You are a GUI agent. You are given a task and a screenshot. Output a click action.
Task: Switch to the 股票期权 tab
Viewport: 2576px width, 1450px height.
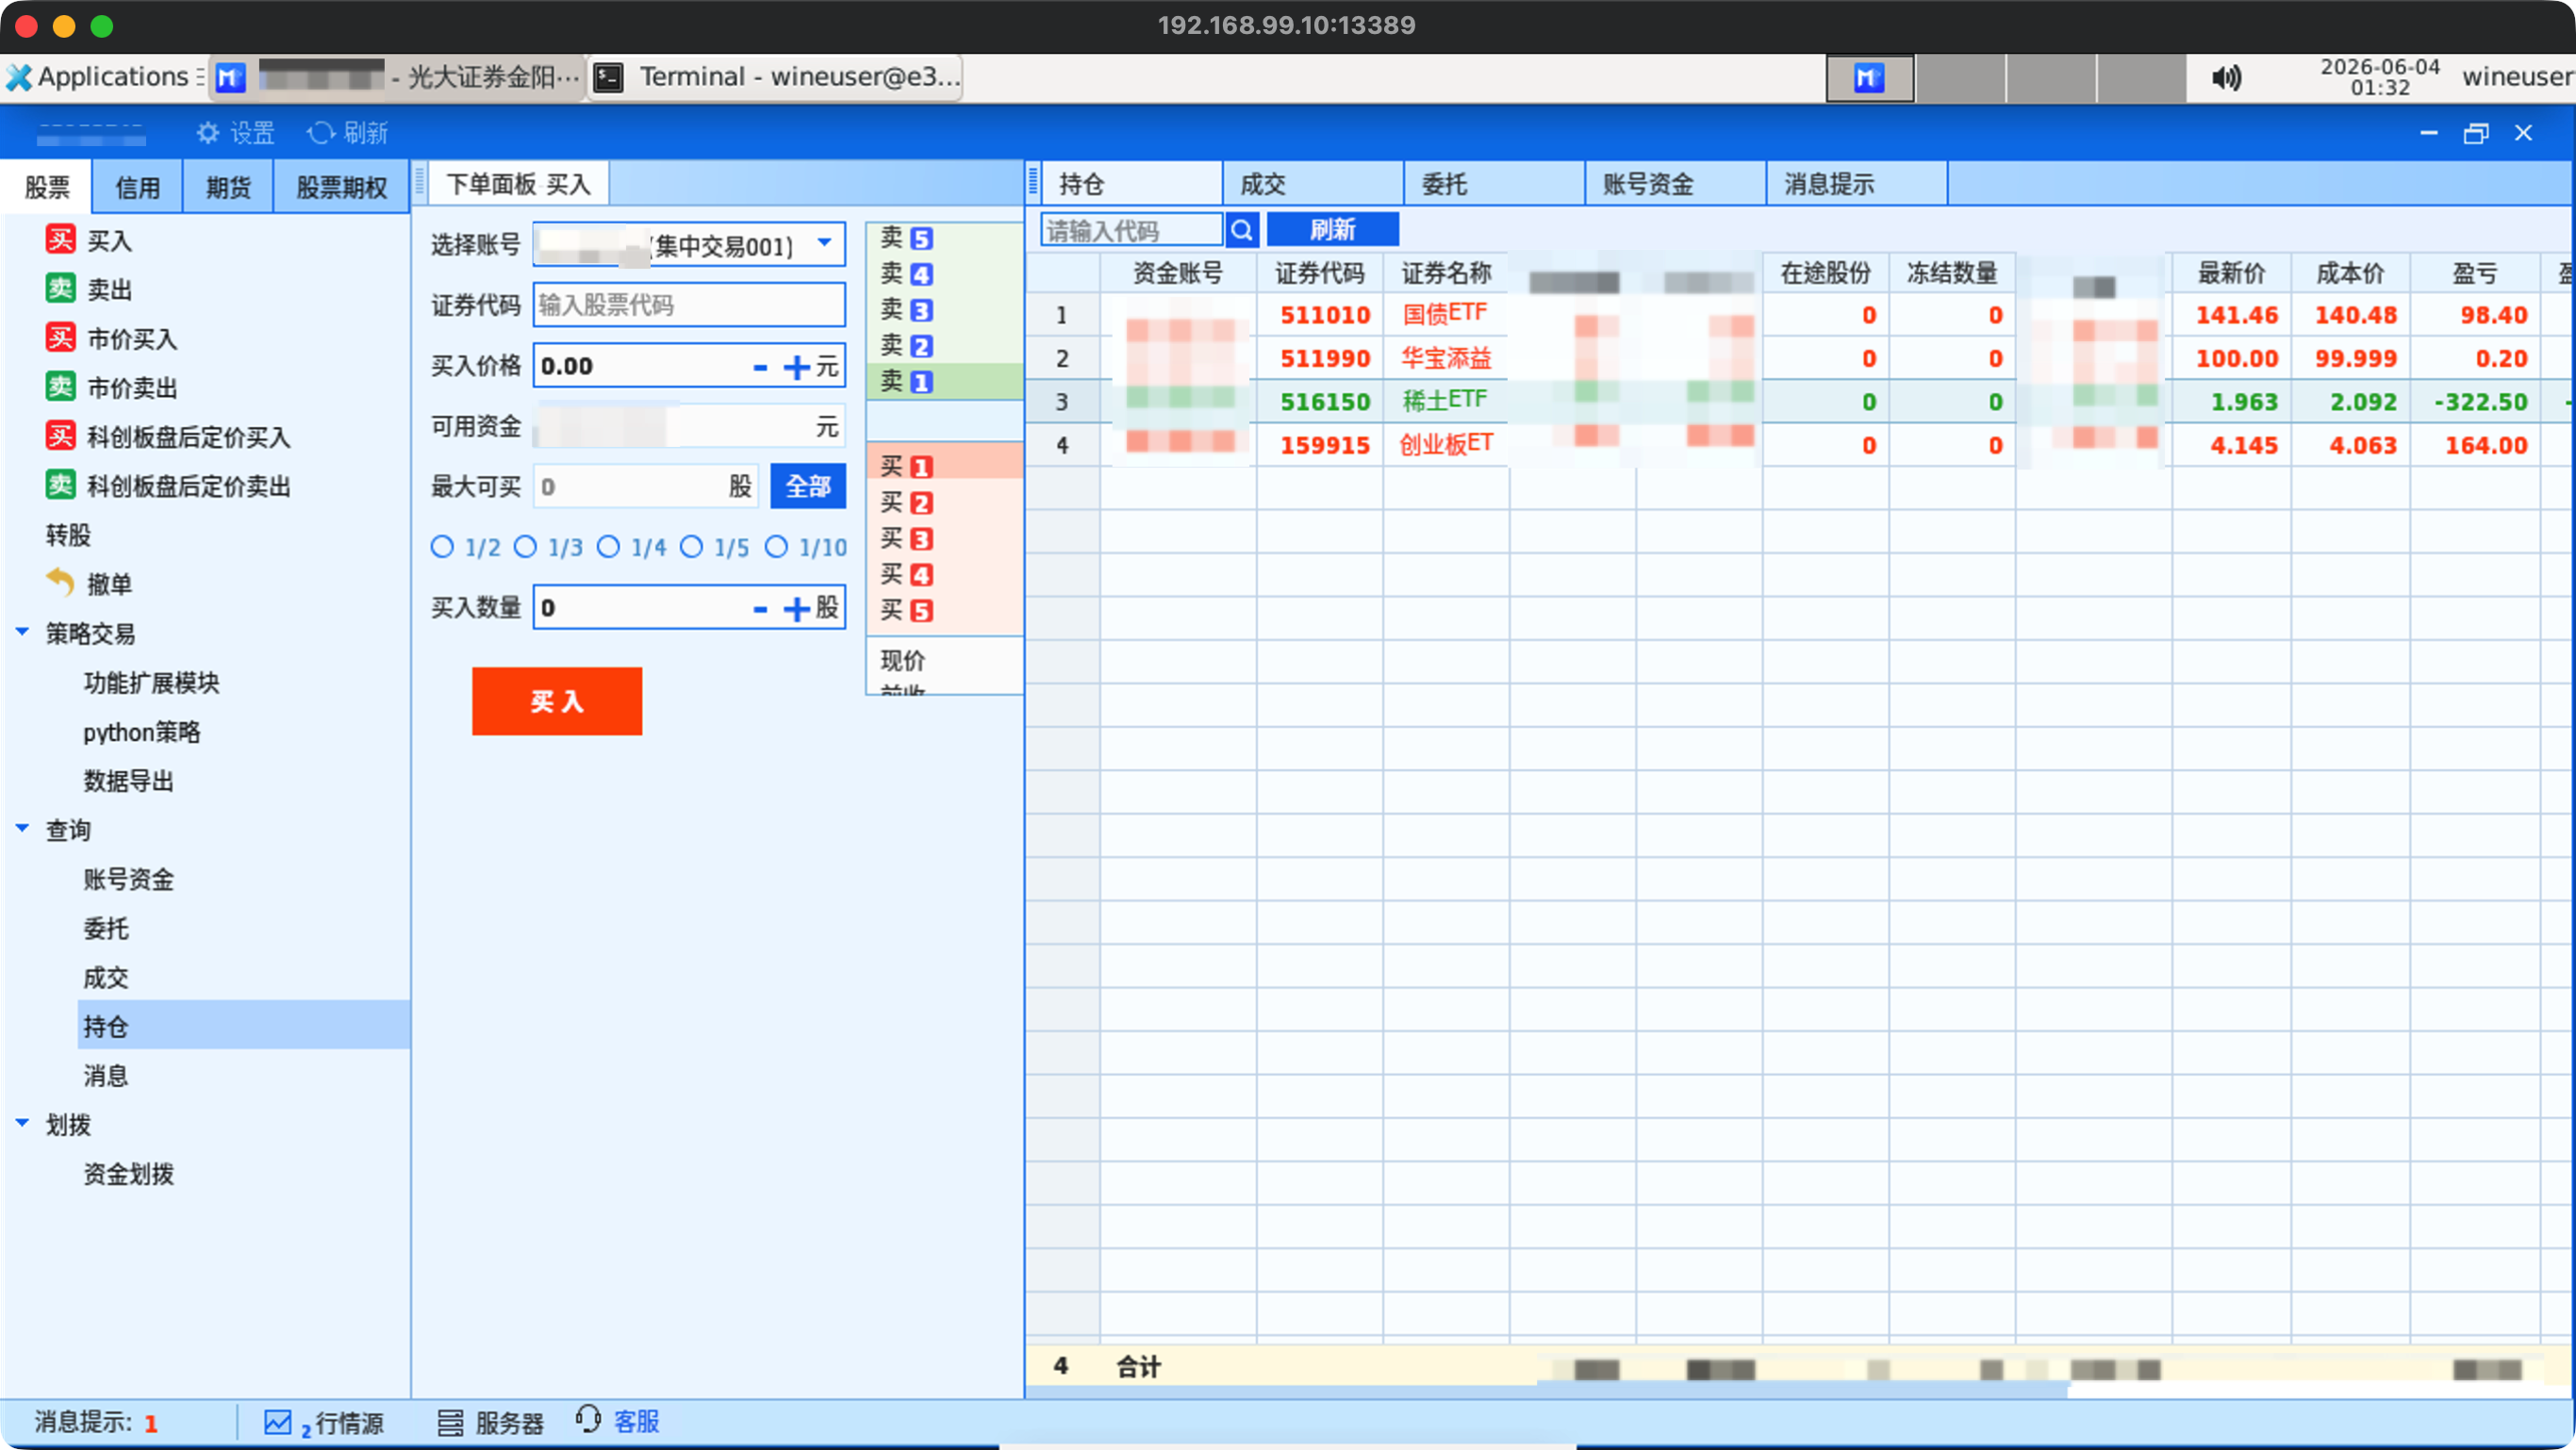[341, 187]
